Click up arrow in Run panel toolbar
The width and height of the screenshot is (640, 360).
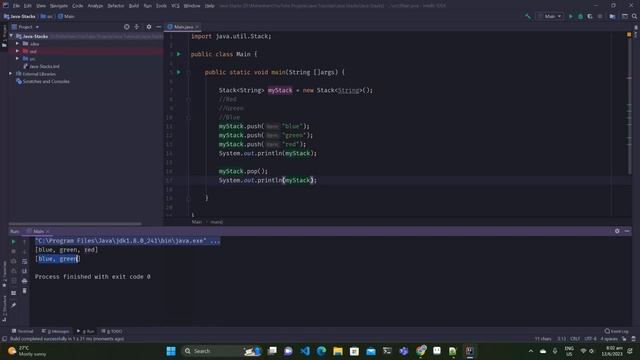pyautogui.click(x=24, y=242)
